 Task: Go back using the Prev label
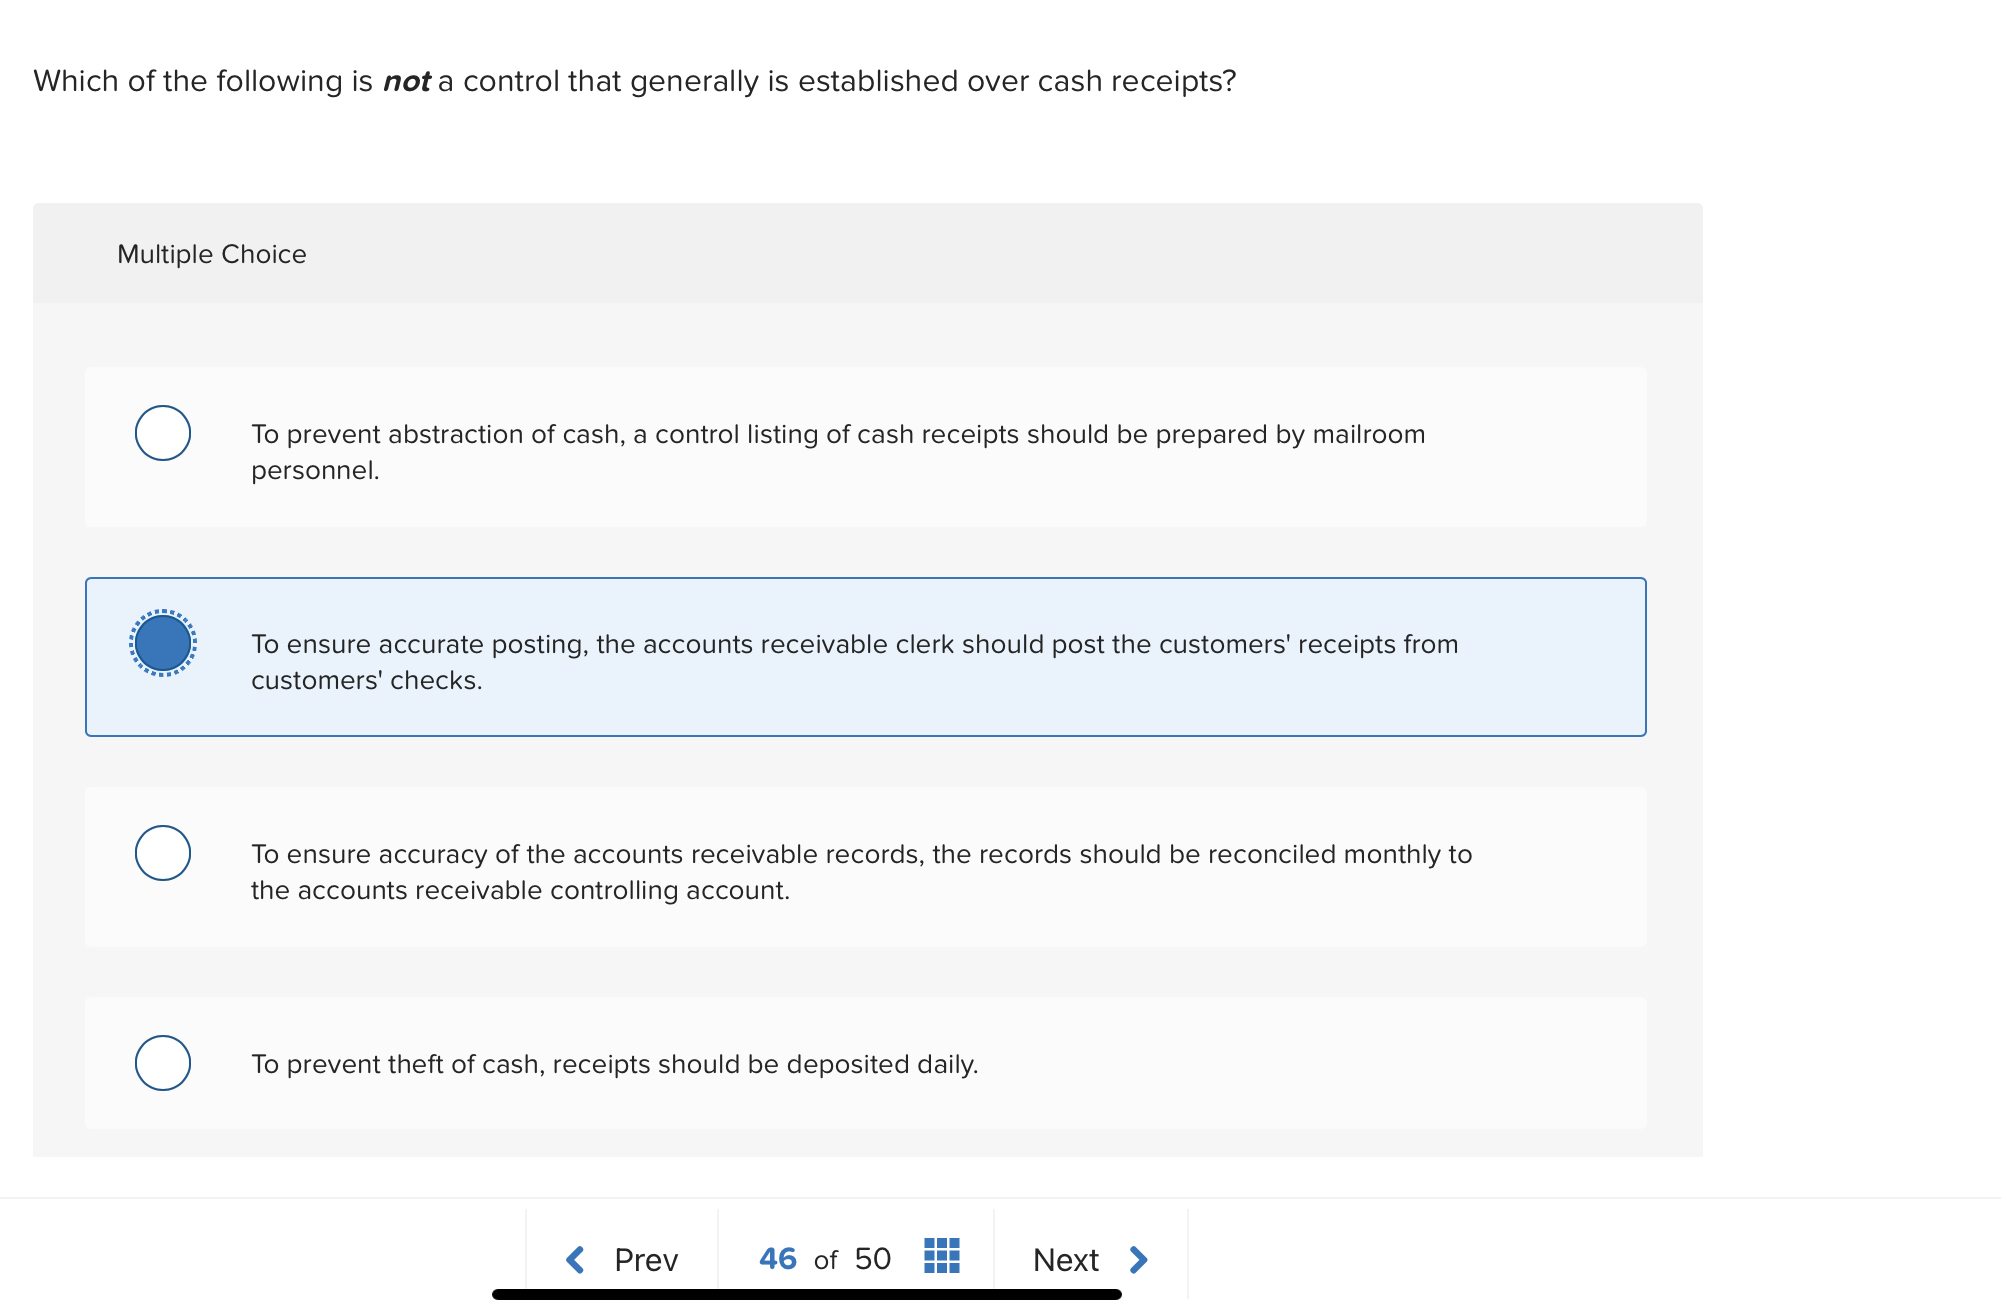pyautogui.click(x=646, y=1260)
